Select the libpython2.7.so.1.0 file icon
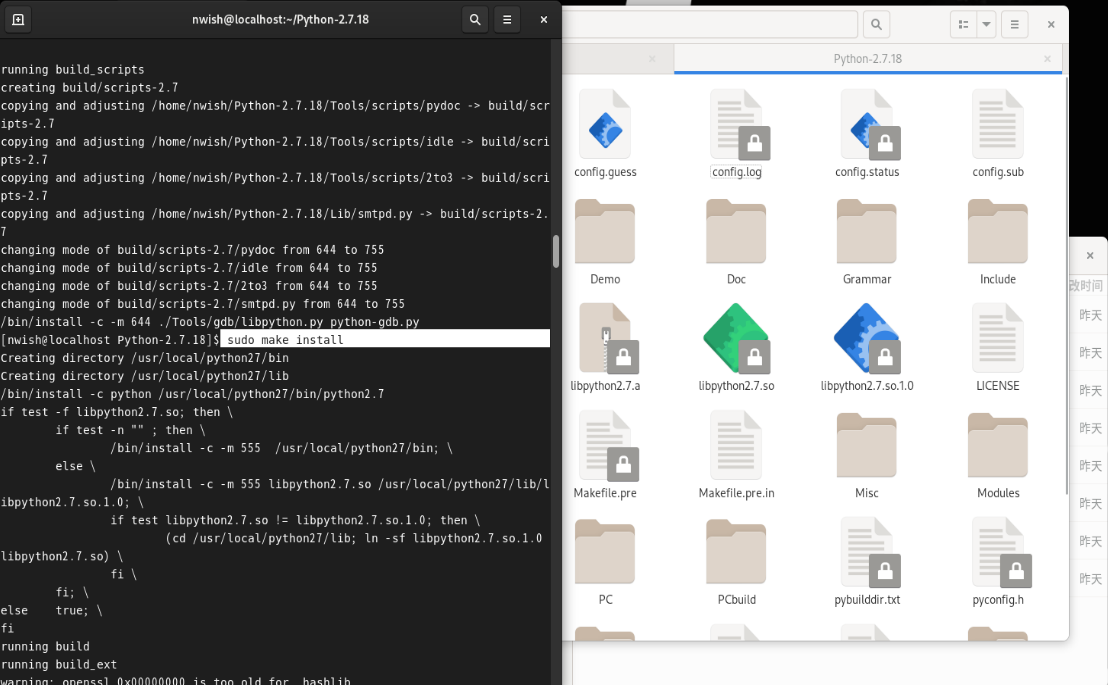Screen dimensions: 1108x685 [x=866, y=339]
